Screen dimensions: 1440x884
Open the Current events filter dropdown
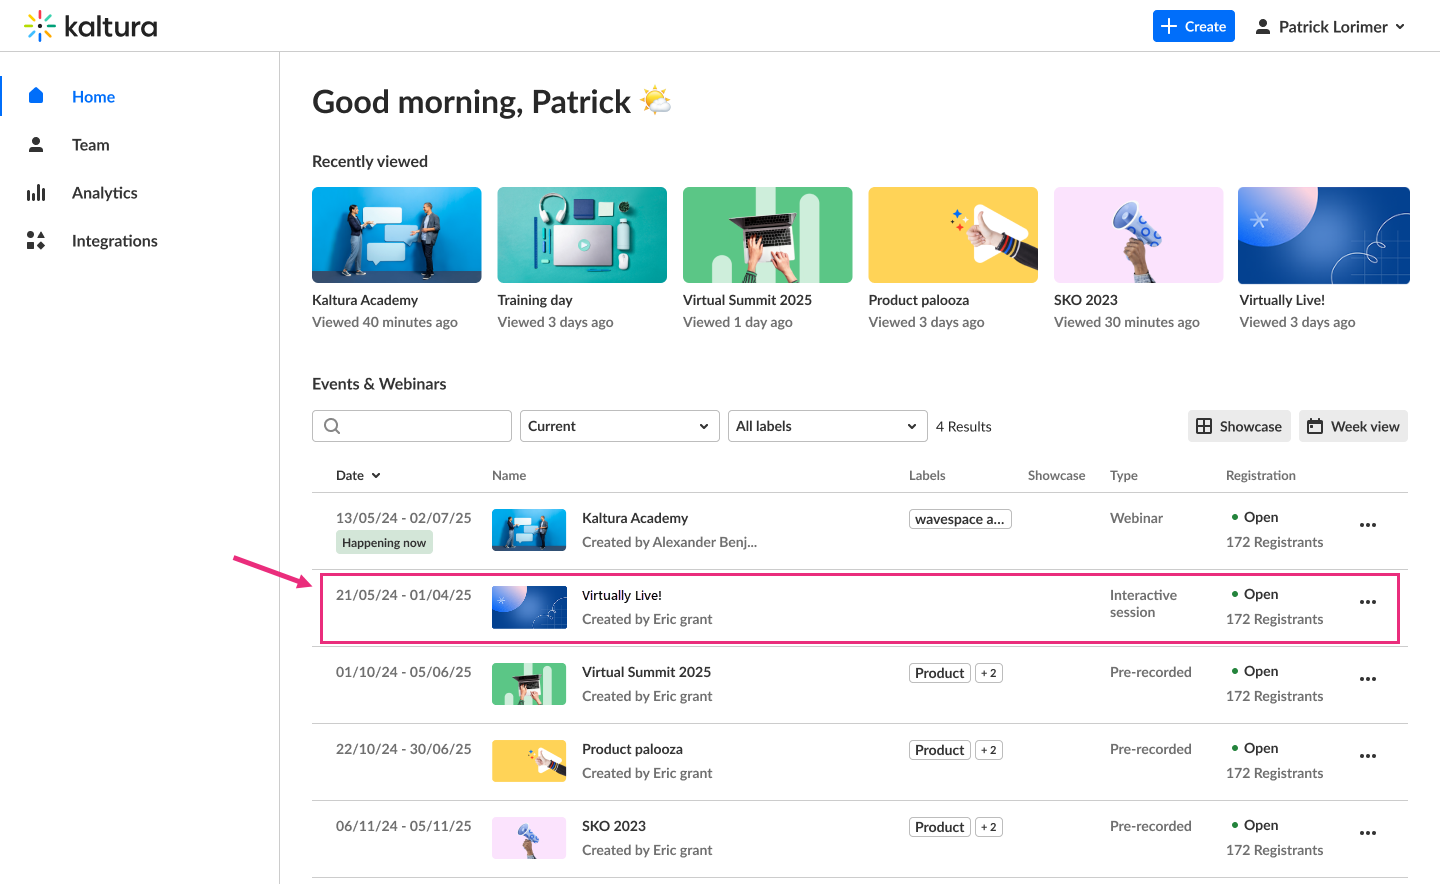(x=620, y=426)
